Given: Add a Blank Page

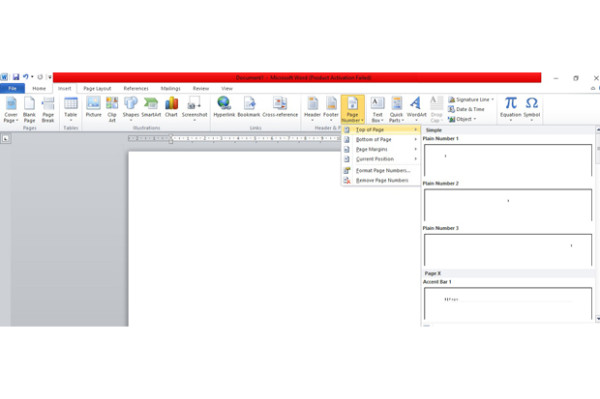Looking at the screenshot, I should click(x=29, y=109).
